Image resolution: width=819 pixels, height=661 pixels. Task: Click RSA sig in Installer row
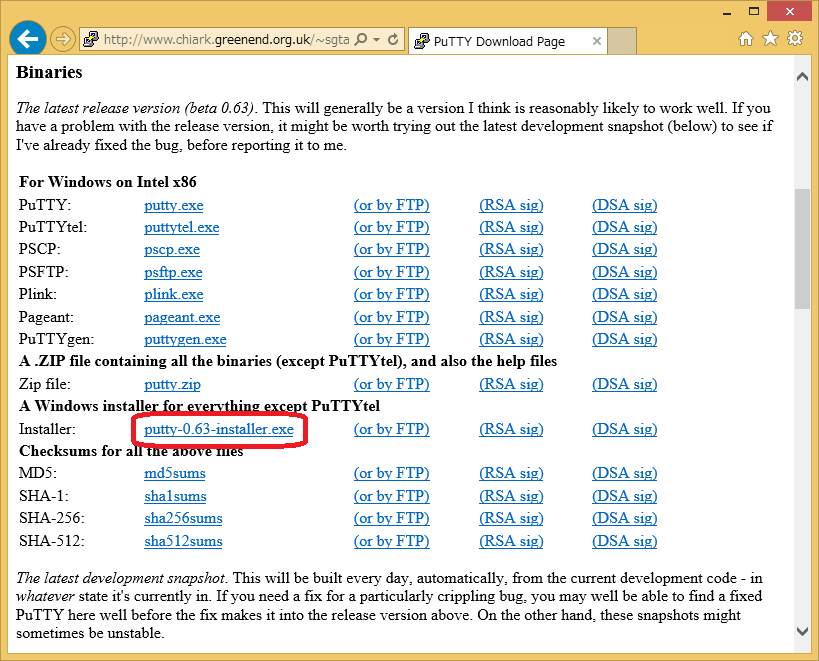coord(511,429)
